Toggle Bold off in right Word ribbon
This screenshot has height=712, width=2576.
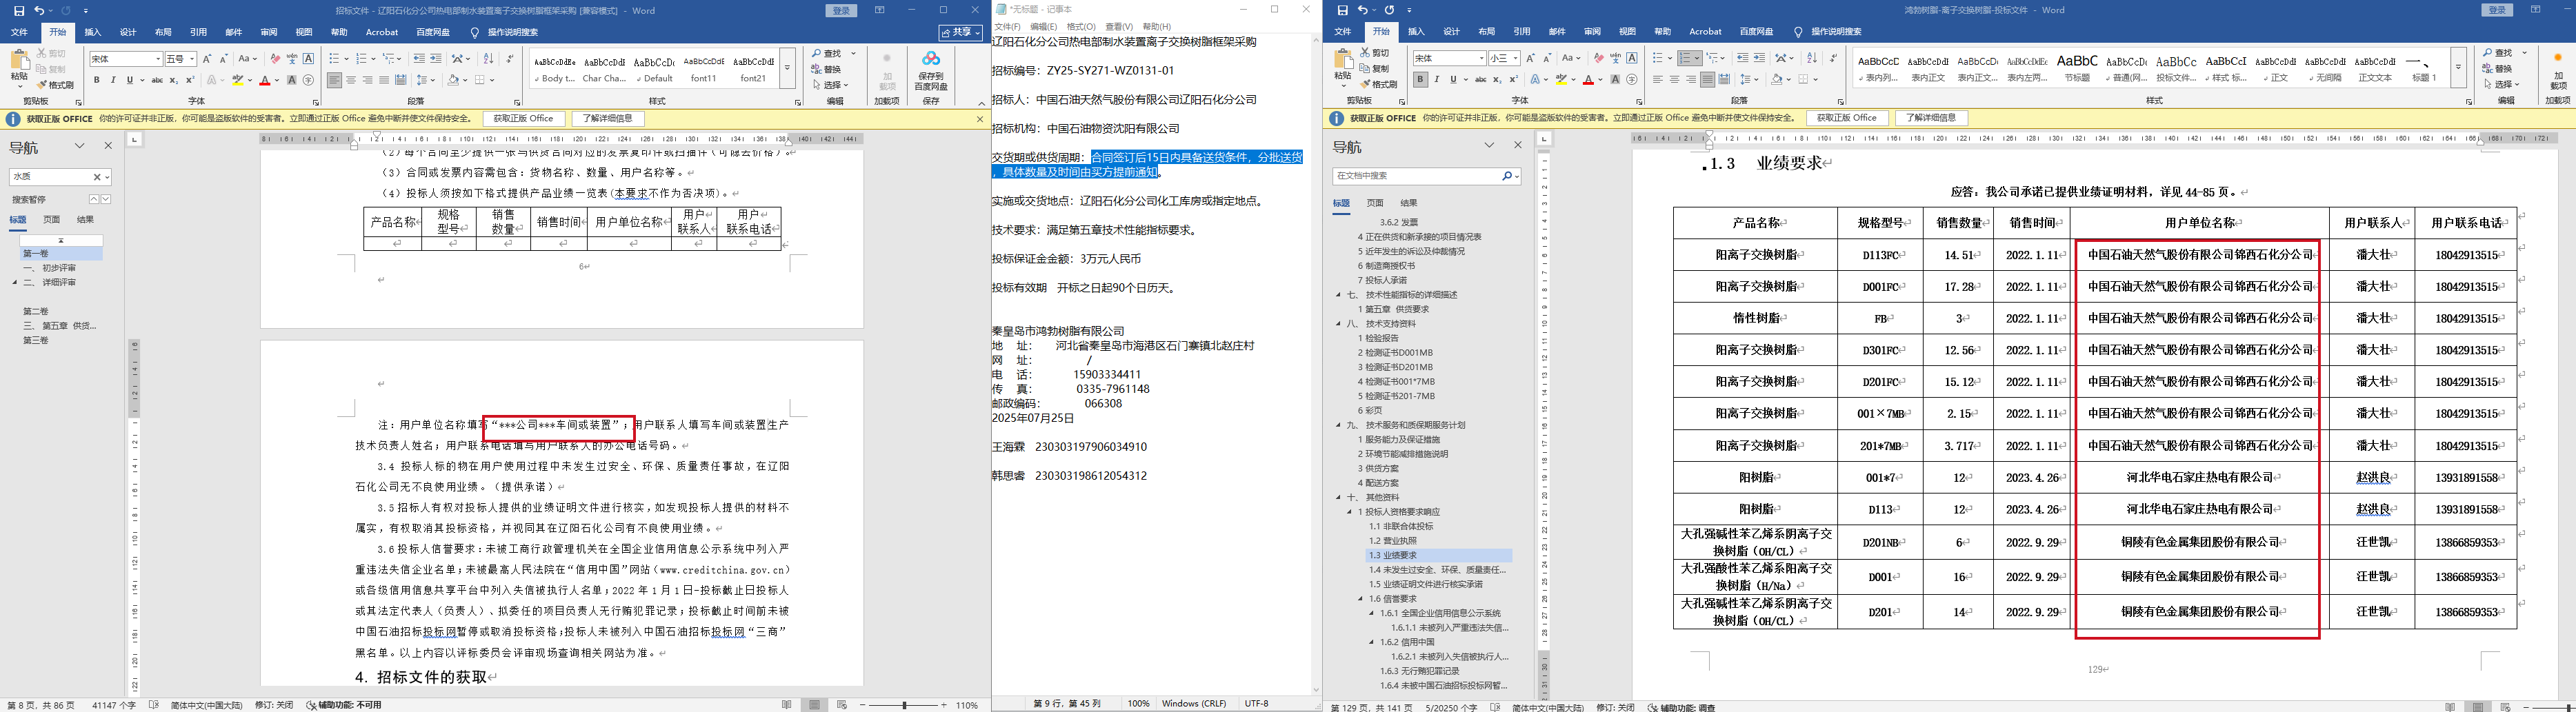click(x=1420, y=79)
